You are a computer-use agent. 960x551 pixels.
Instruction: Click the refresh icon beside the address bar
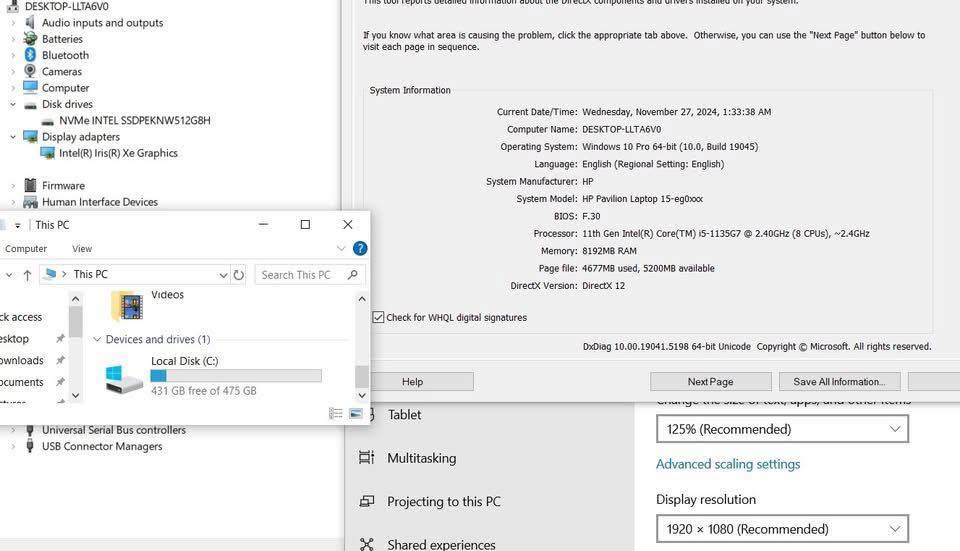[239, 275]
